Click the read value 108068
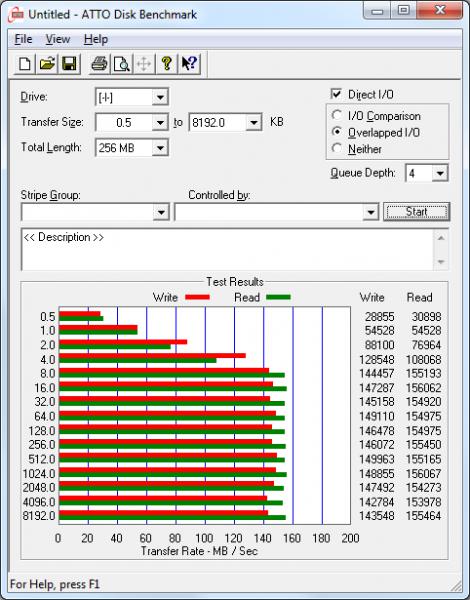This screenshot has height=600, width=470. 424,360
